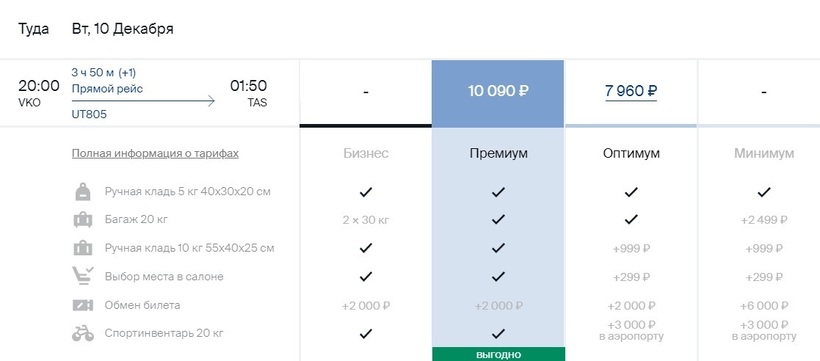Choose the Премиум tariff column header
Viewport: 820px width, 361px height.
(x=498, y=153)
